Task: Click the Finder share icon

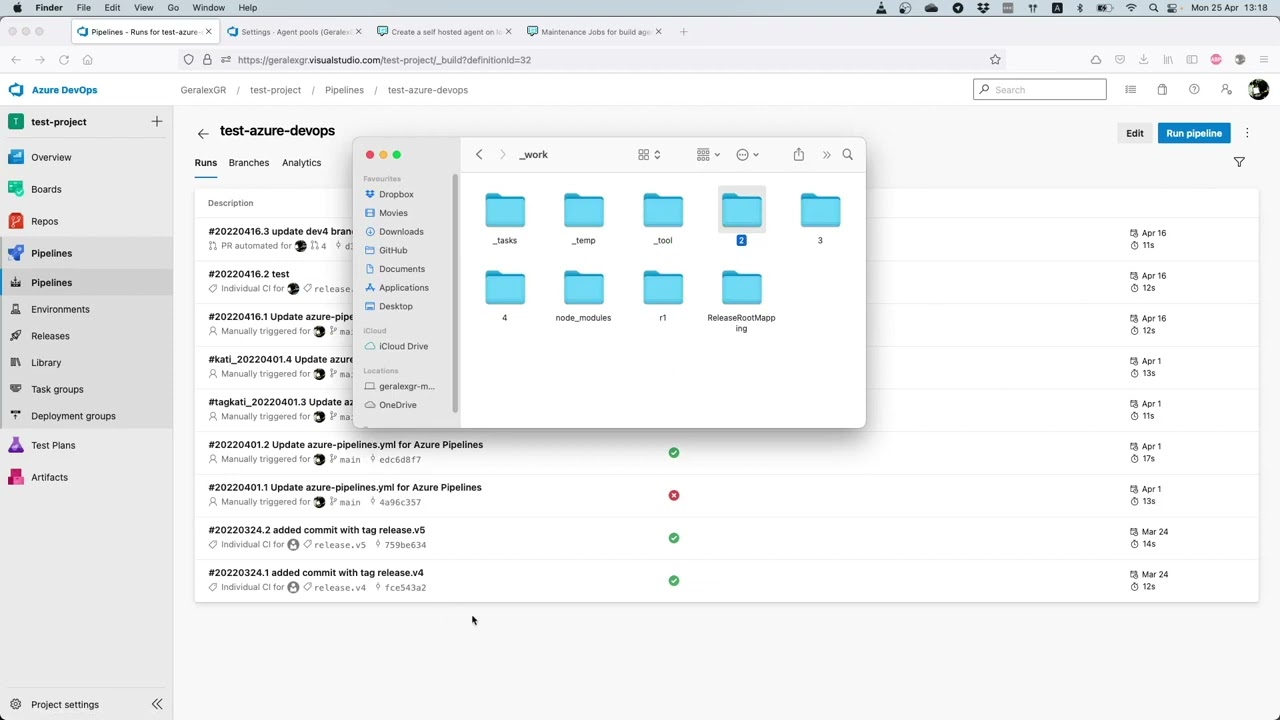Action: (798, 154)
